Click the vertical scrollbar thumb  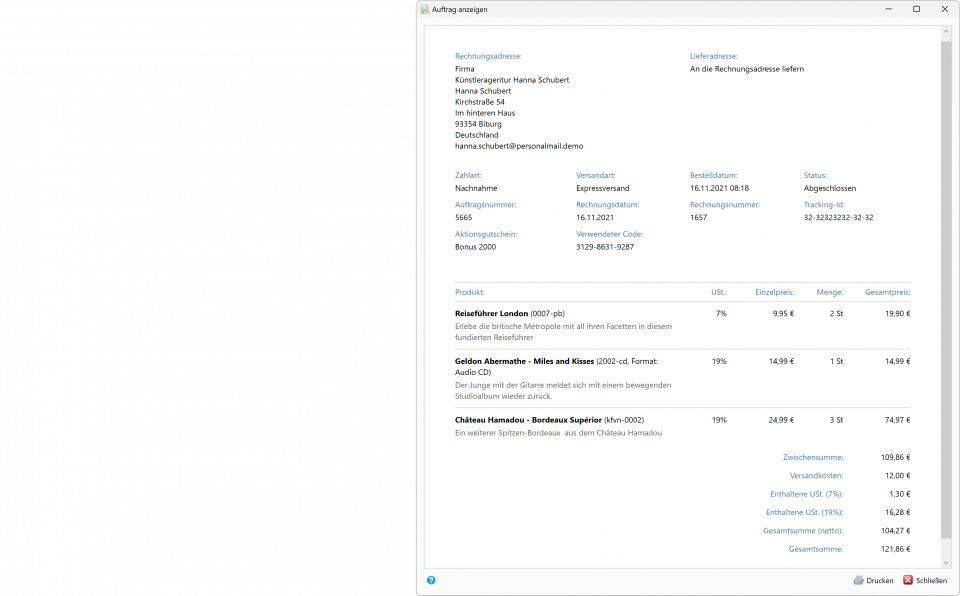[946, 288]
